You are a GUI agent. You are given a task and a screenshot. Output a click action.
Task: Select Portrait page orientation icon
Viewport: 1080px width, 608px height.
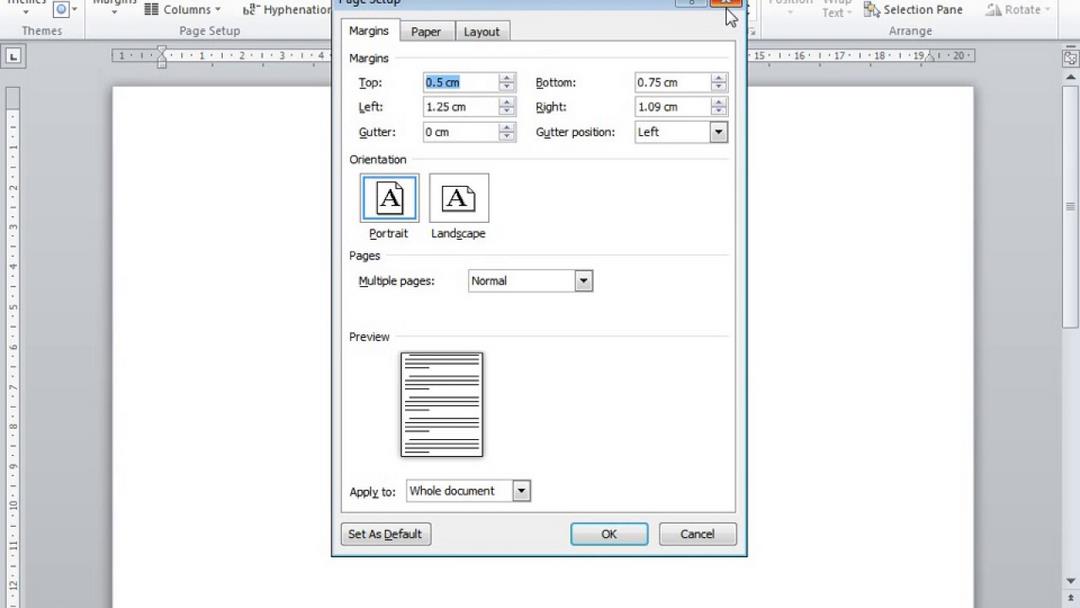click(389, 198)
